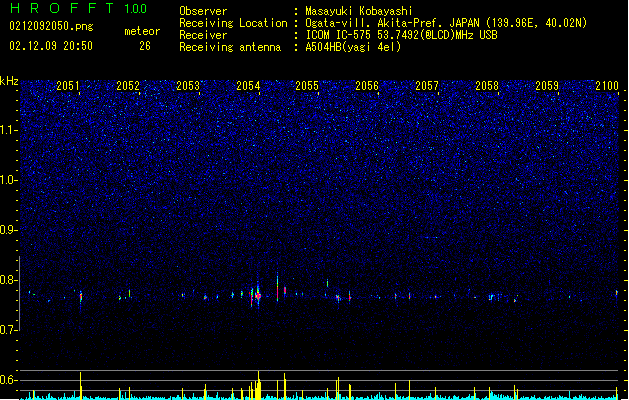Click the 'Receiving antenna' label

pyautogui.click(x=230, y=47)
